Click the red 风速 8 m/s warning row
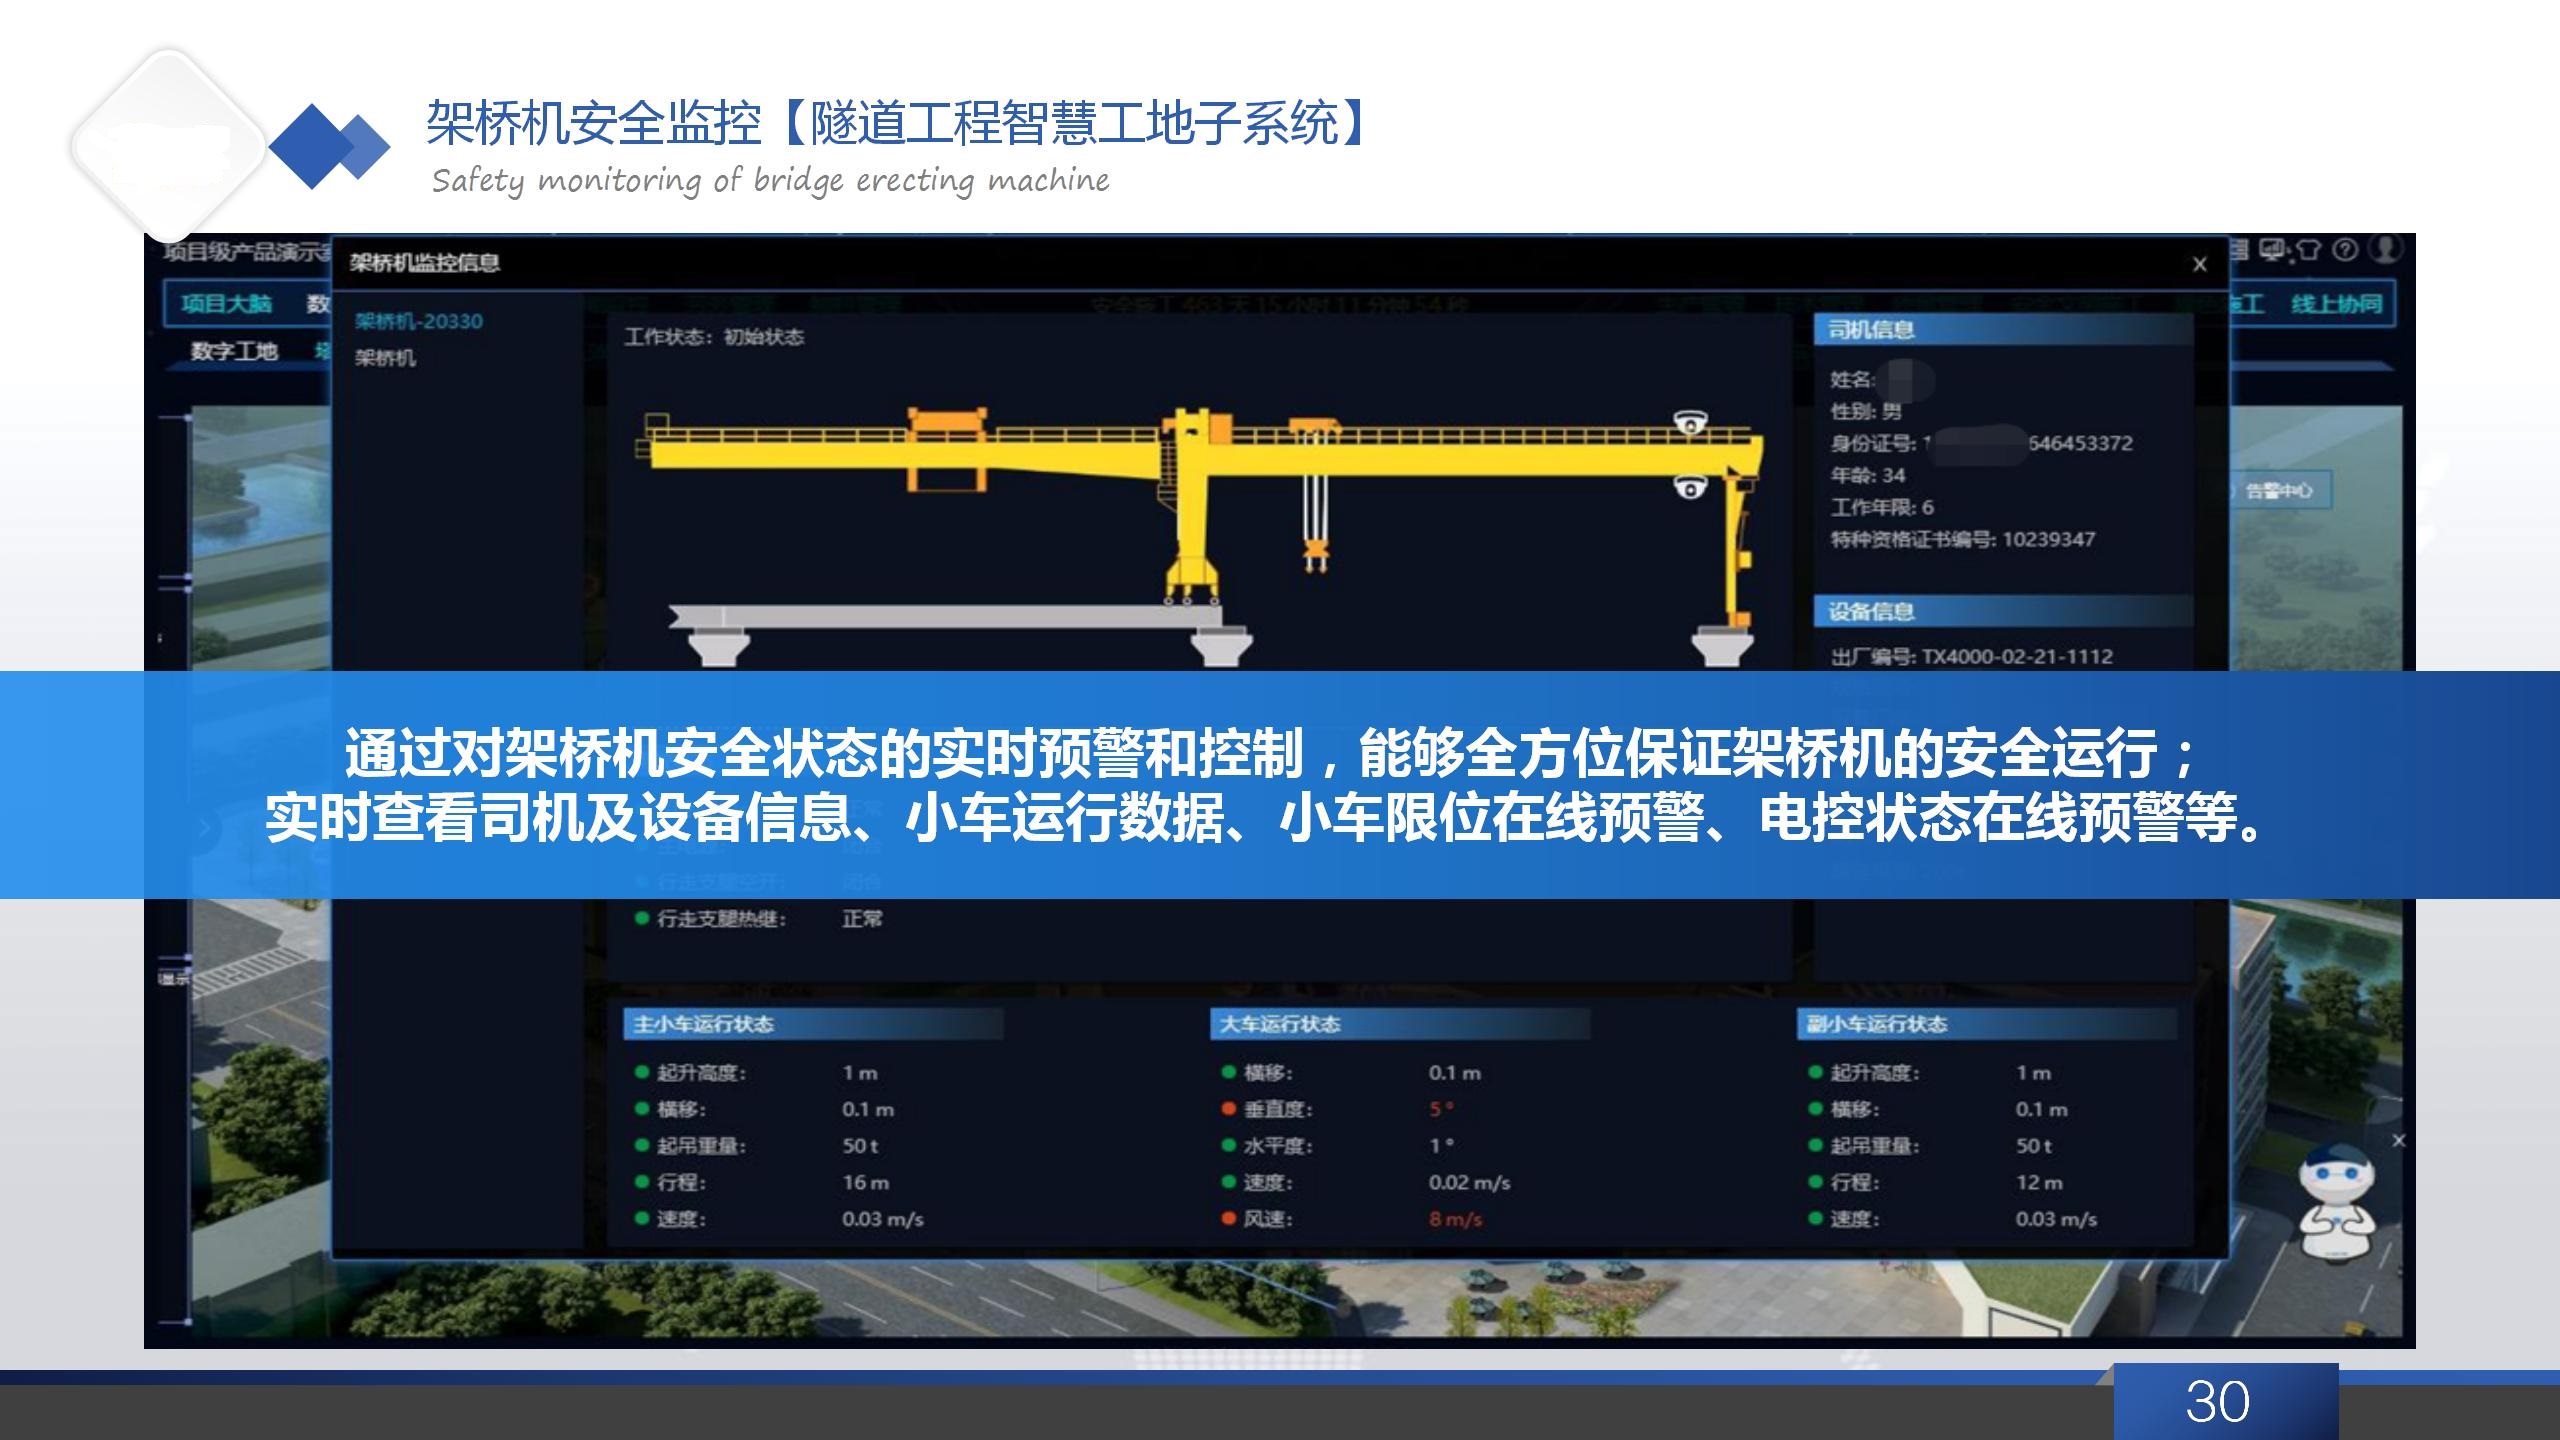This screenshot has height=1440, width=2560. click(1352, 1219)
